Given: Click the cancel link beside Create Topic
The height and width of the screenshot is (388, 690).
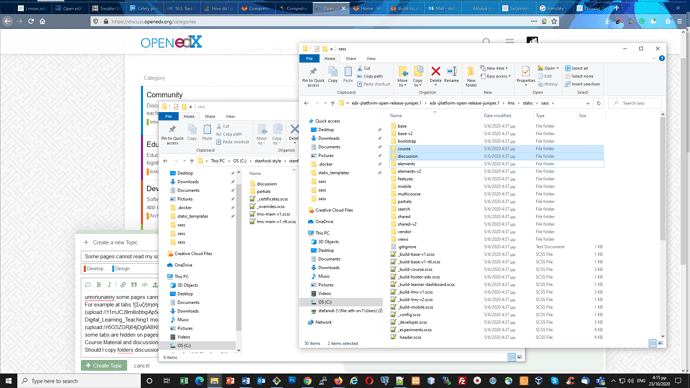Looking at the screenshot, I should [x=142, y=366].
